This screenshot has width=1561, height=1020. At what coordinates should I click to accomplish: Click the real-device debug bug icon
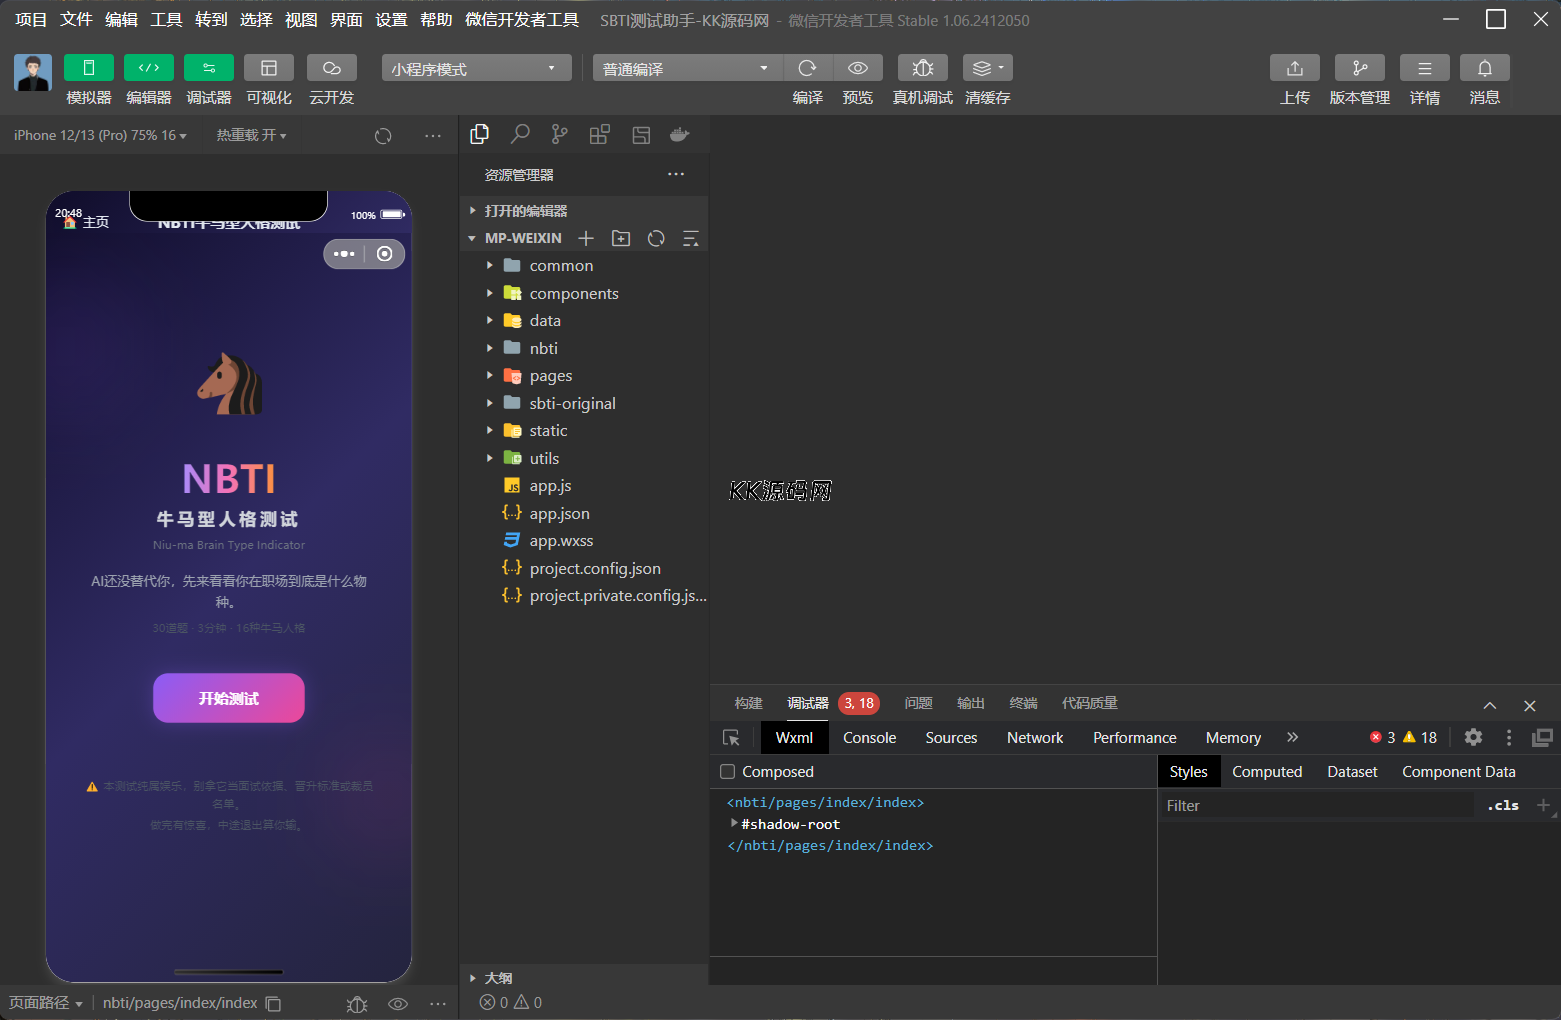pyautogui.click(x=922, y=68)
